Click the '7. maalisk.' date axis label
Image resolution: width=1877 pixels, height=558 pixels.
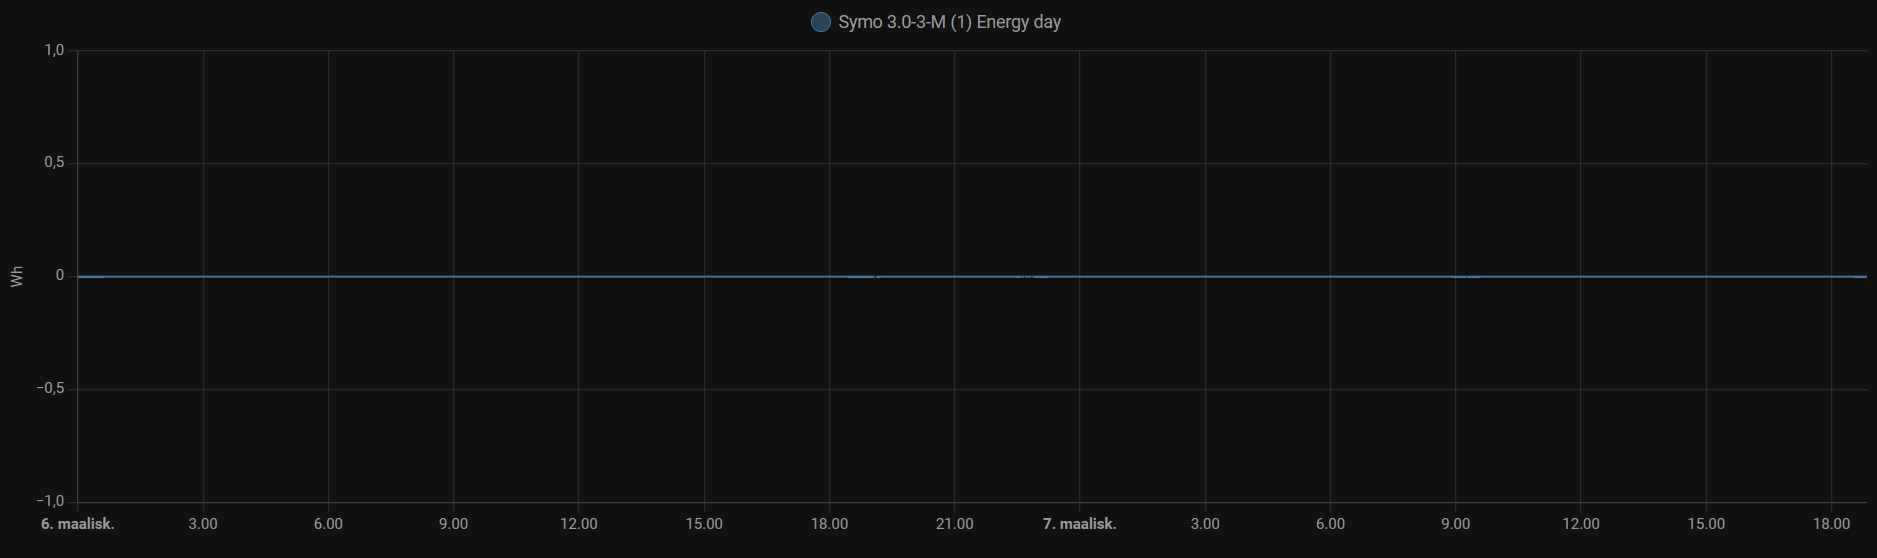(x=1080, y=524)
